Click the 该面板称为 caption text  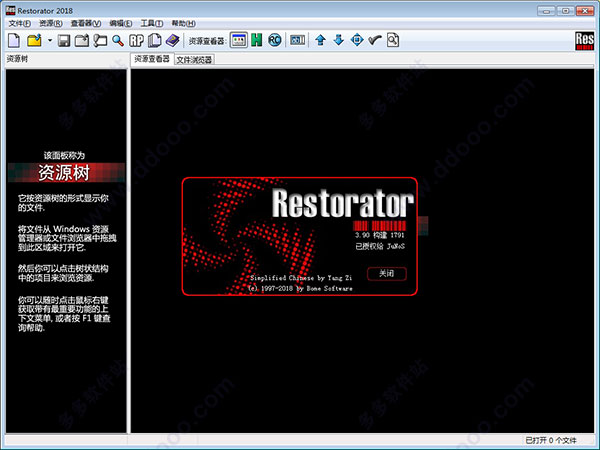click(64, 155)
